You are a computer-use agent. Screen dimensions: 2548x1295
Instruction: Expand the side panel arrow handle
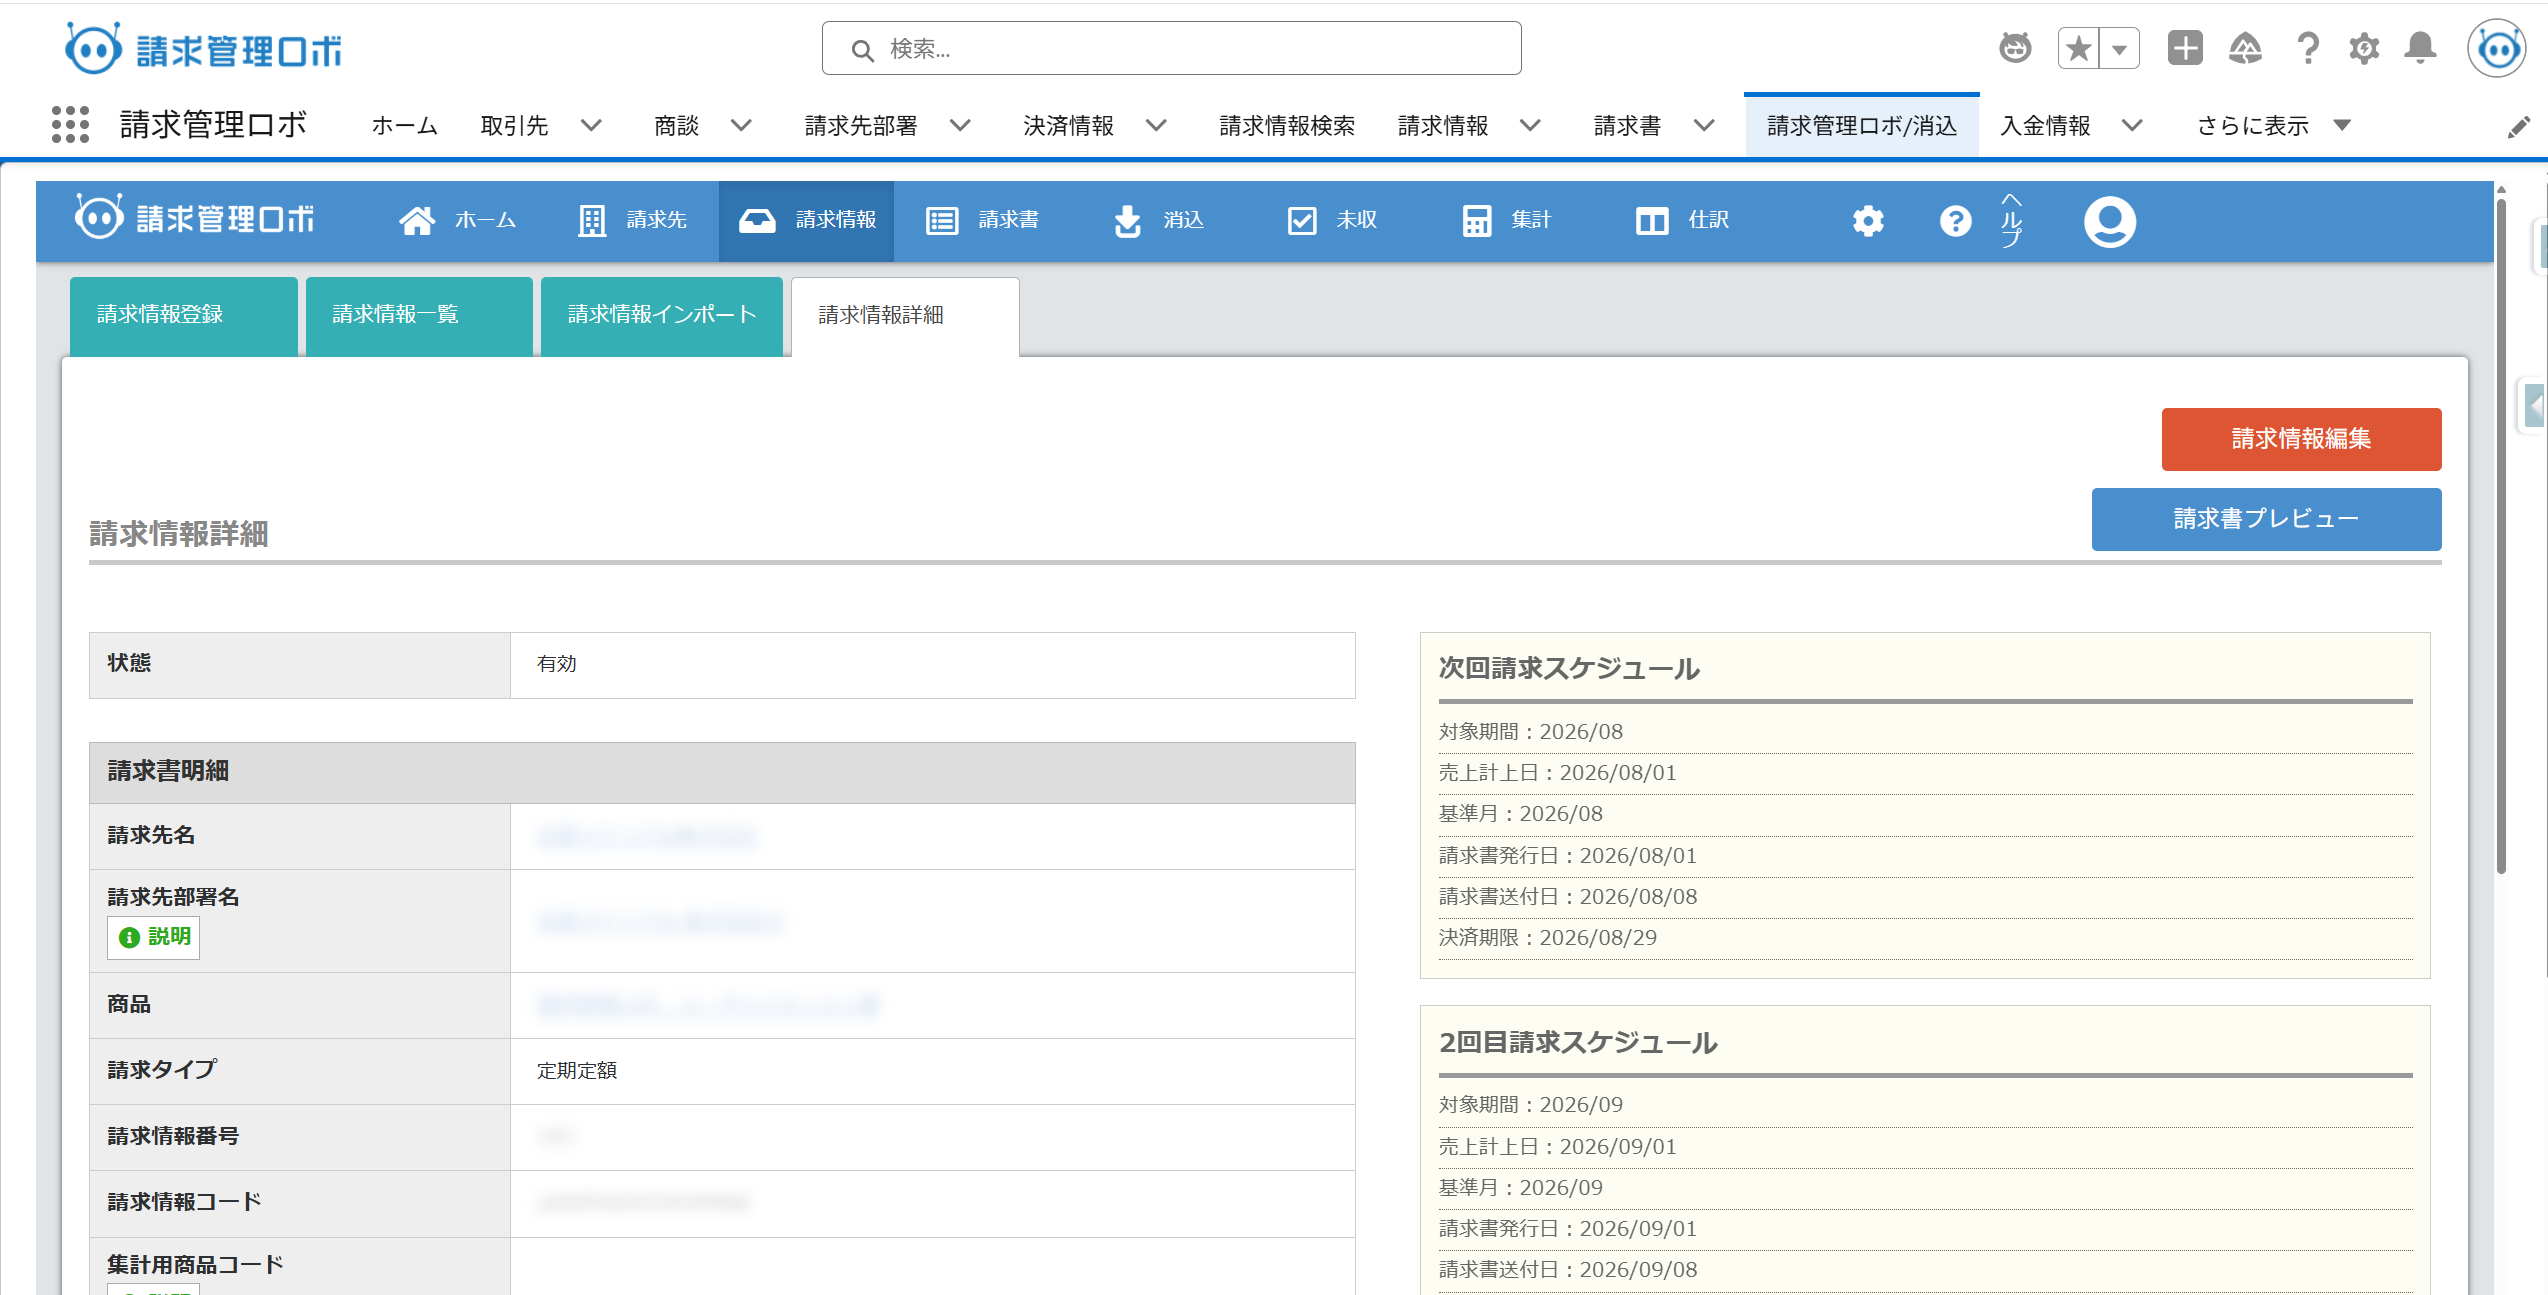2534,406
